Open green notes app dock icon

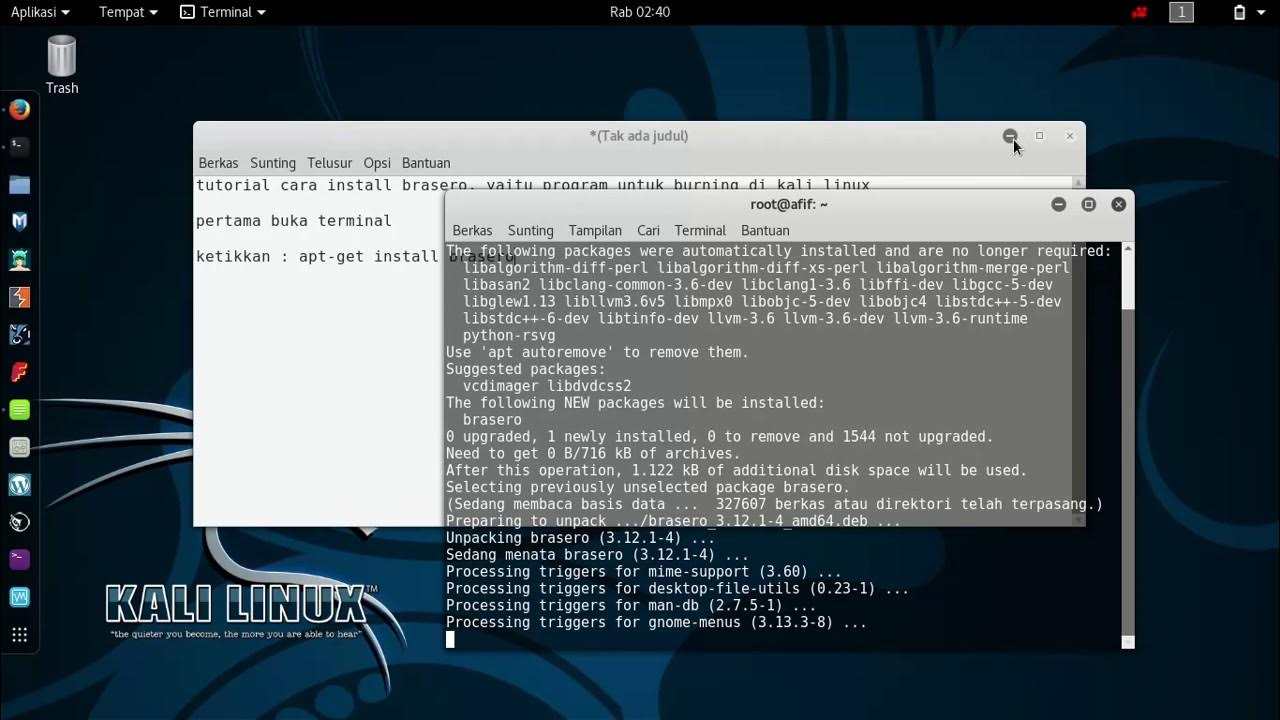coord(20,410)
